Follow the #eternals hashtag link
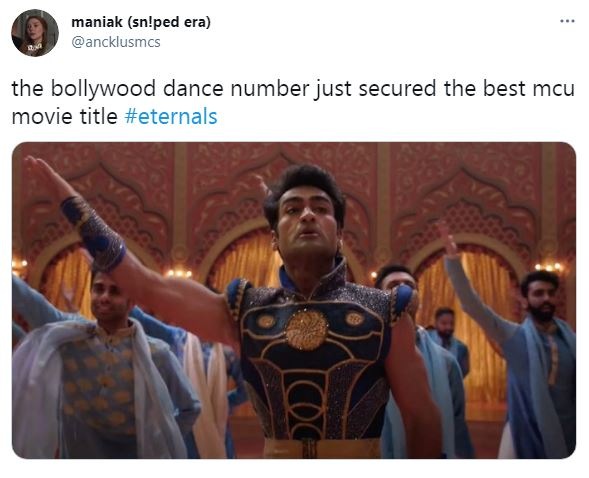589x478 pixels. coord(171,116)
